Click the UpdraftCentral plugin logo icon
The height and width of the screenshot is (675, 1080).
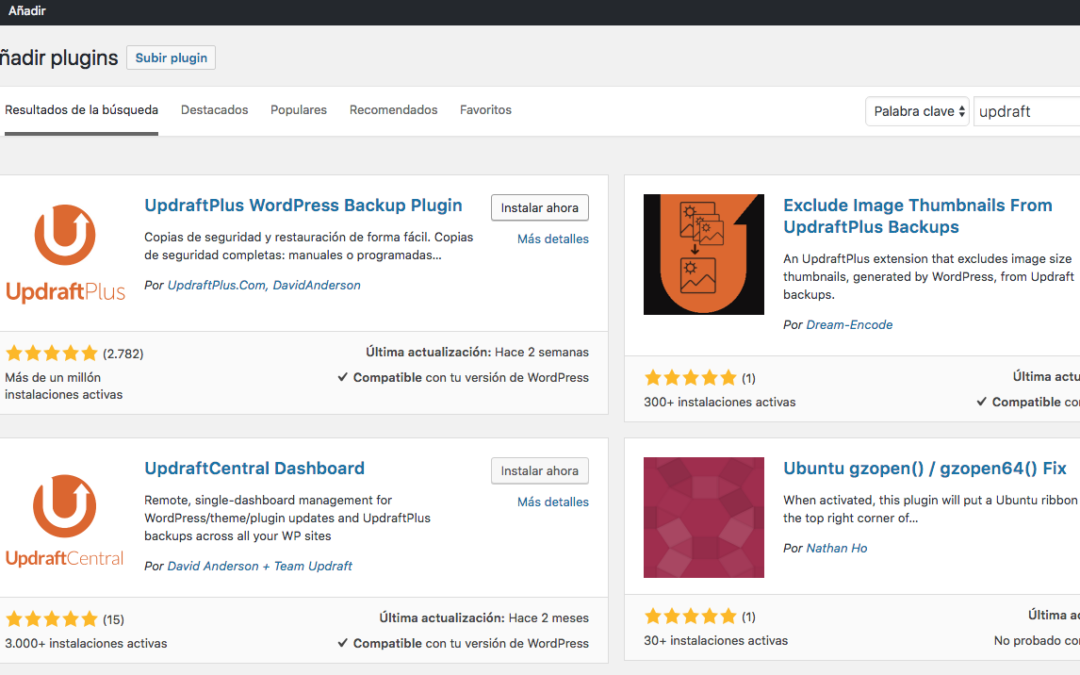pyautogui.click(x=65, y=517)
